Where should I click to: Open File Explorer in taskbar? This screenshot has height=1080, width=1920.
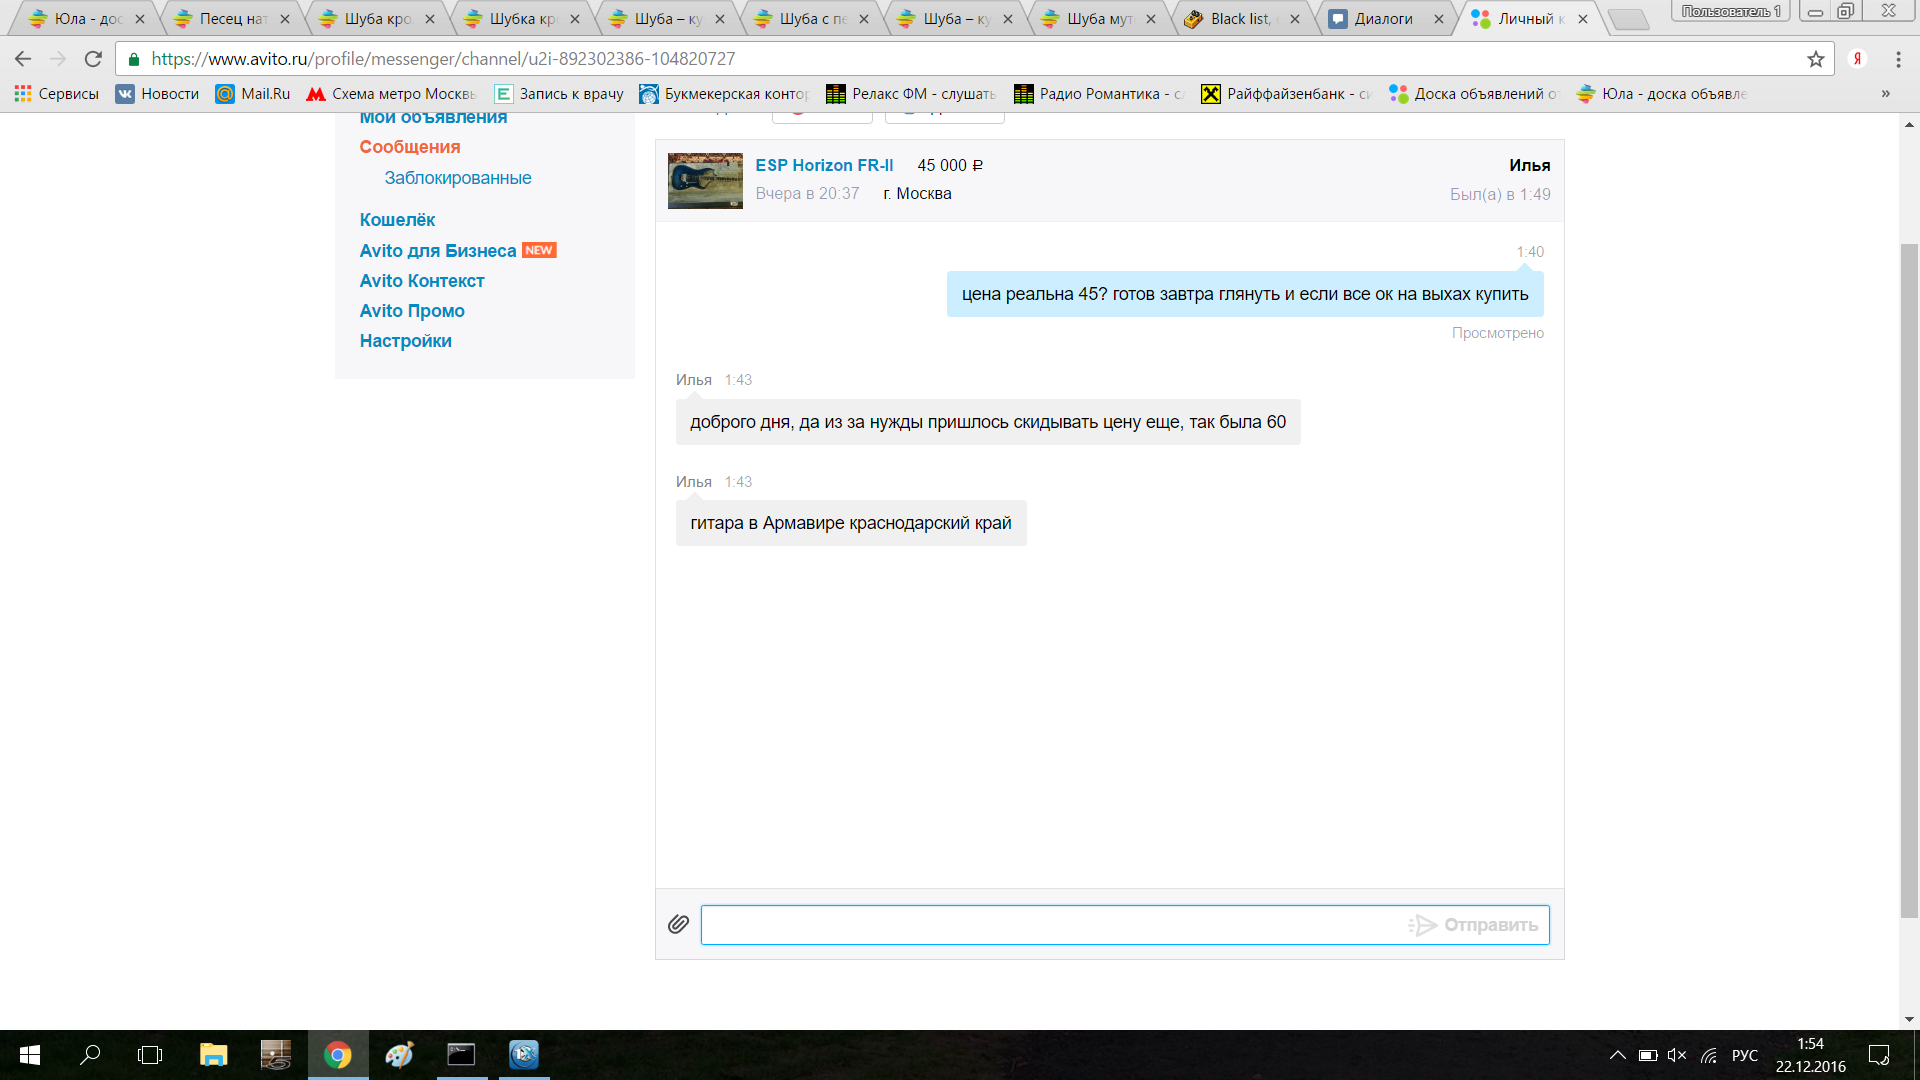(213, 1055)
